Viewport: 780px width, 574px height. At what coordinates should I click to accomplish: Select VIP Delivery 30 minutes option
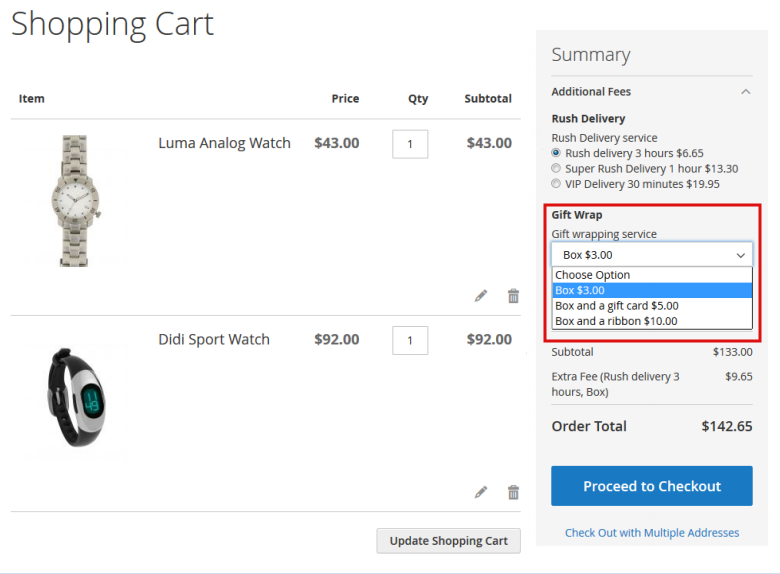557,184
